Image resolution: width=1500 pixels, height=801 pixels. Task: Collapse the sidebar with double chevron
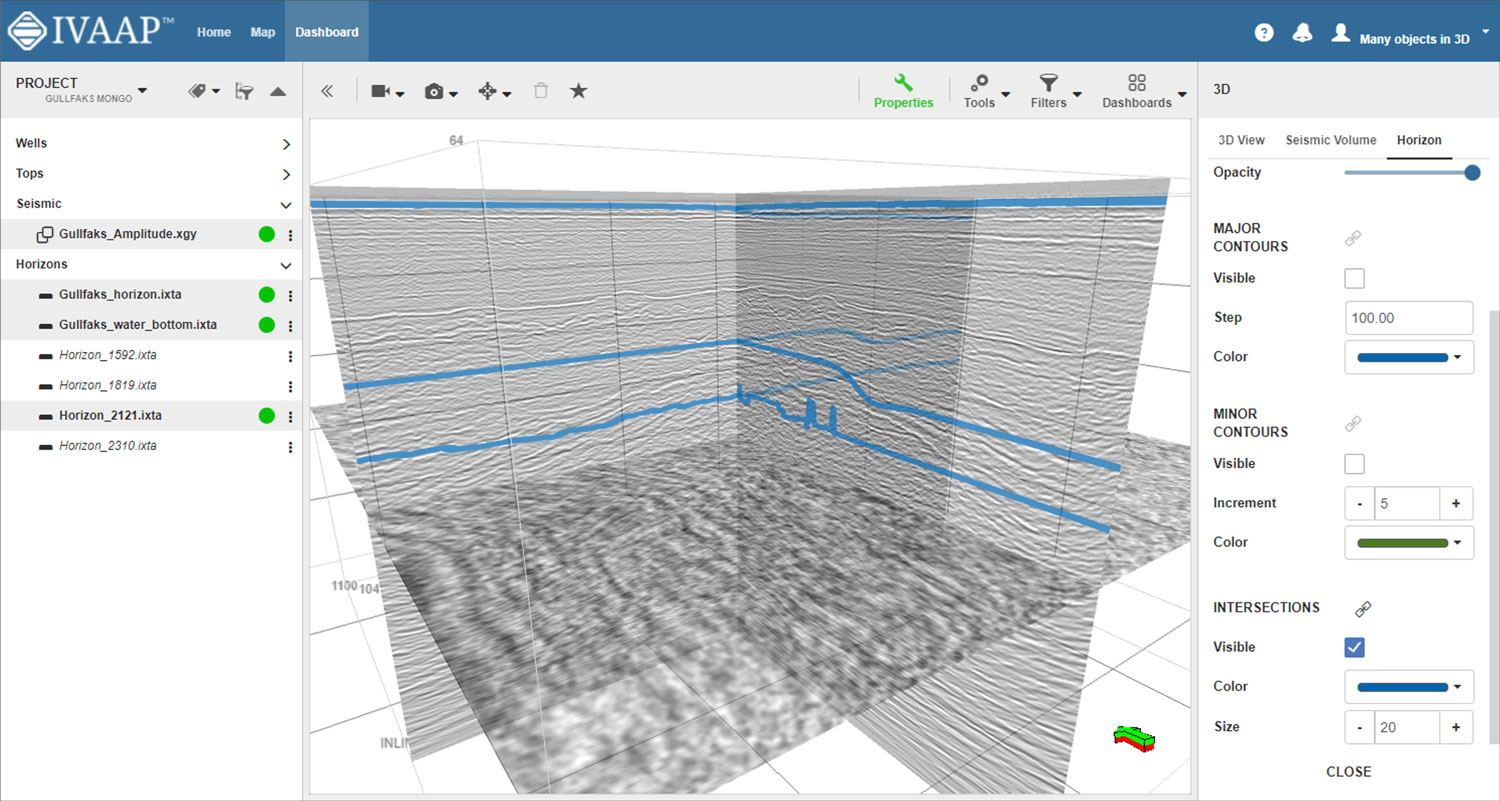tap(326, 91)
